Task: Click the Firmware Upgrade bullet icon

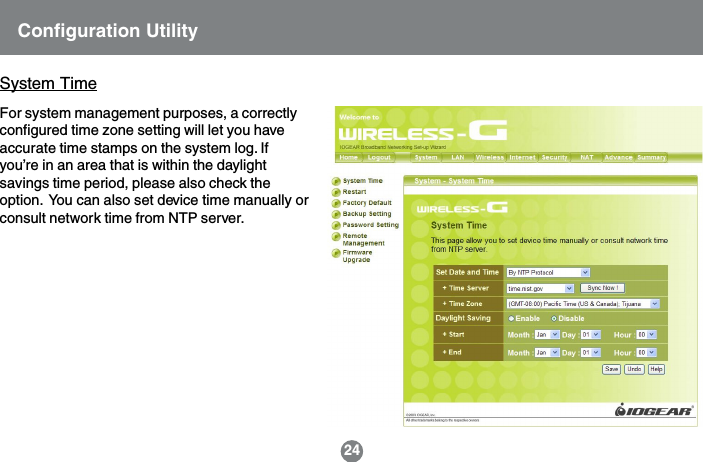Action: [336, 253]
